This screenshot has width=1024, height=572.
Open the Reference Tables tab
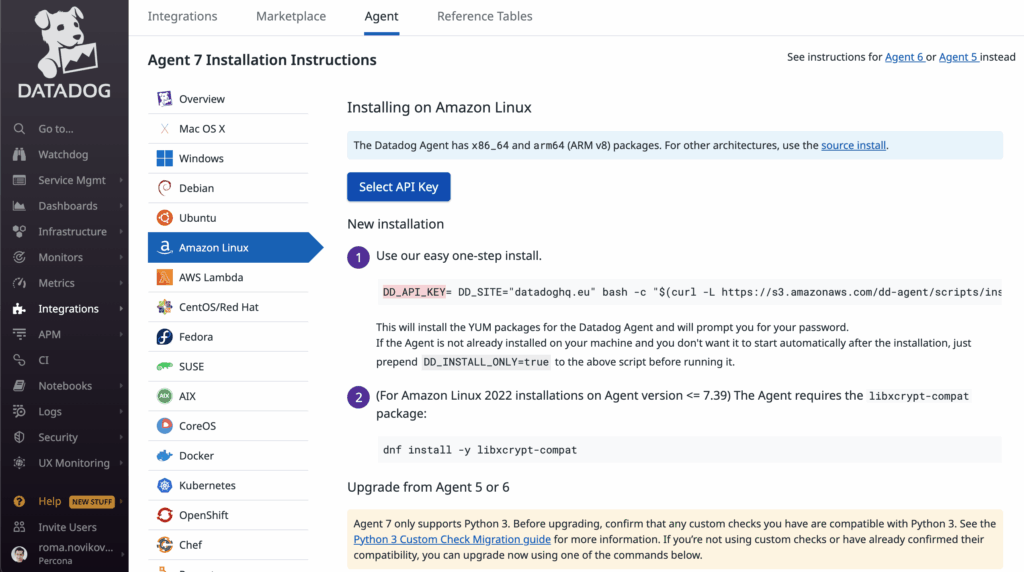tap(484, 17)
